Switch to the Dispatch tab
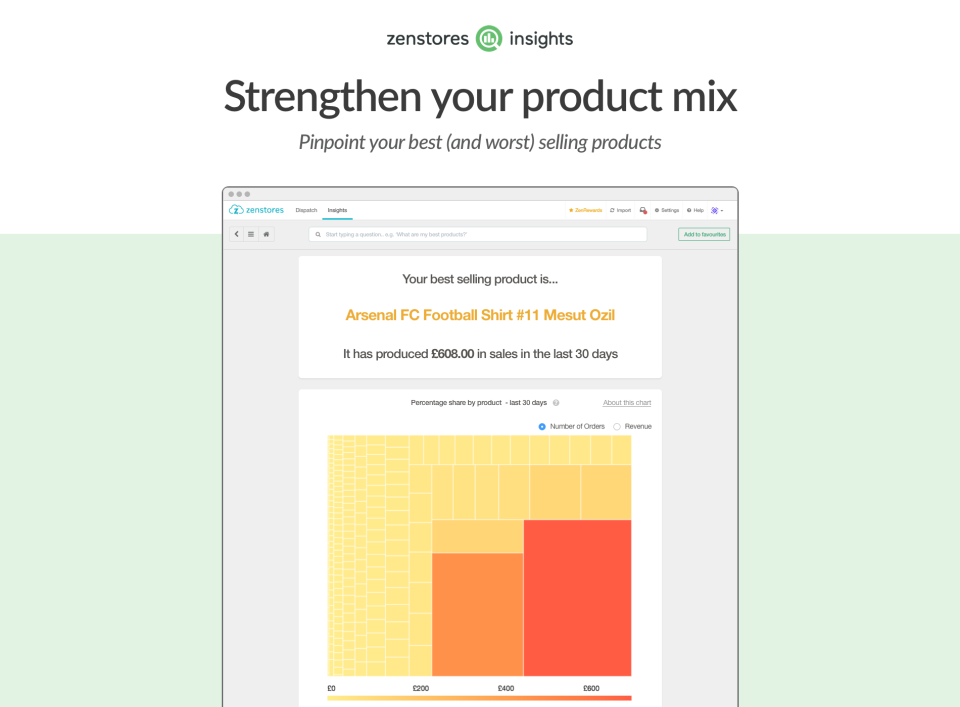The height and width of the screenshot is (707, 960). click(x=306, y=210)
